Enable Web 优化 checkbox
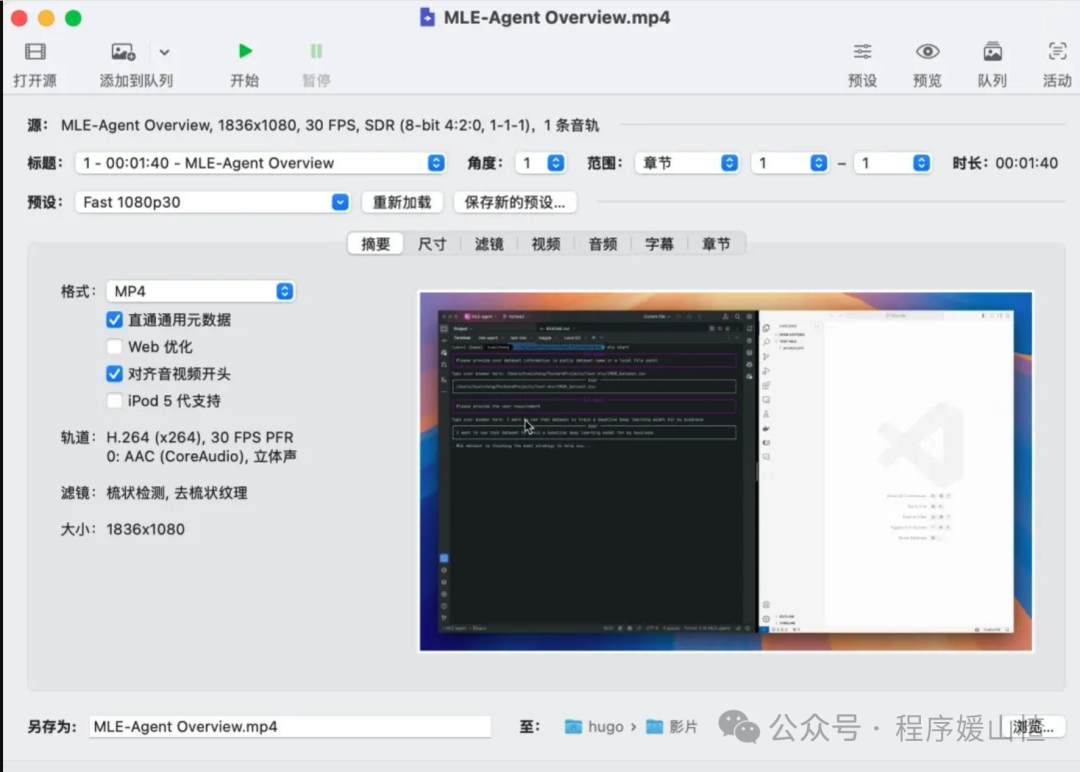The width and height of the screenshot is (1080, 772). pos(116,347)
